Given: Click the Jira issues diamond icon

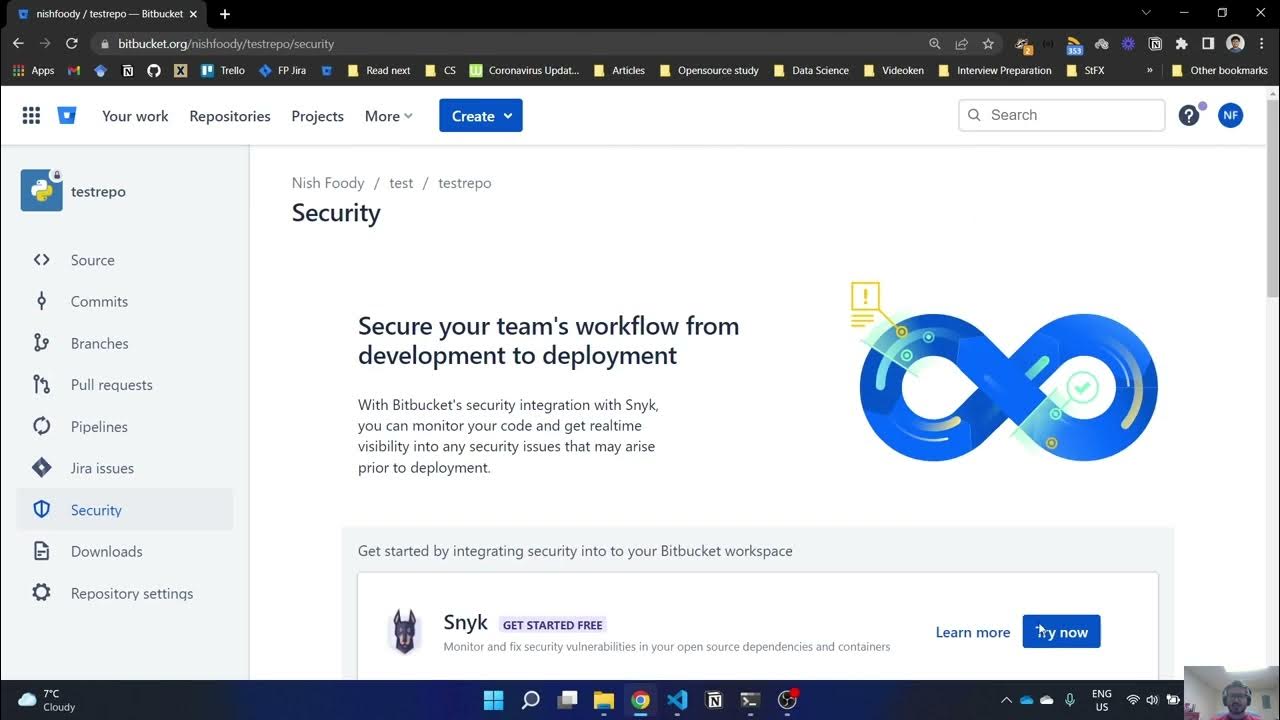Looking at the screenshot, I should 41,468.
